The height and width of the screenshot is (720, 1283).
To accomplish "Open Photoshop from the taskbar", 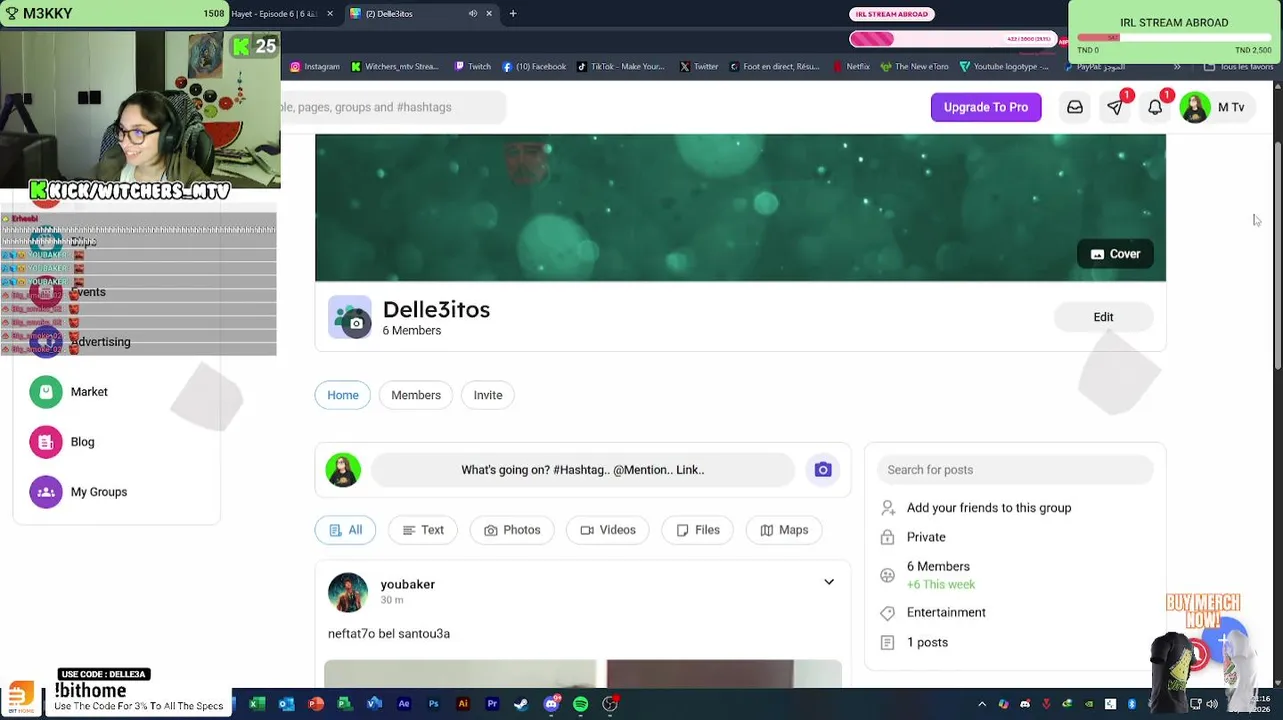I will click(x=433, y=704).
